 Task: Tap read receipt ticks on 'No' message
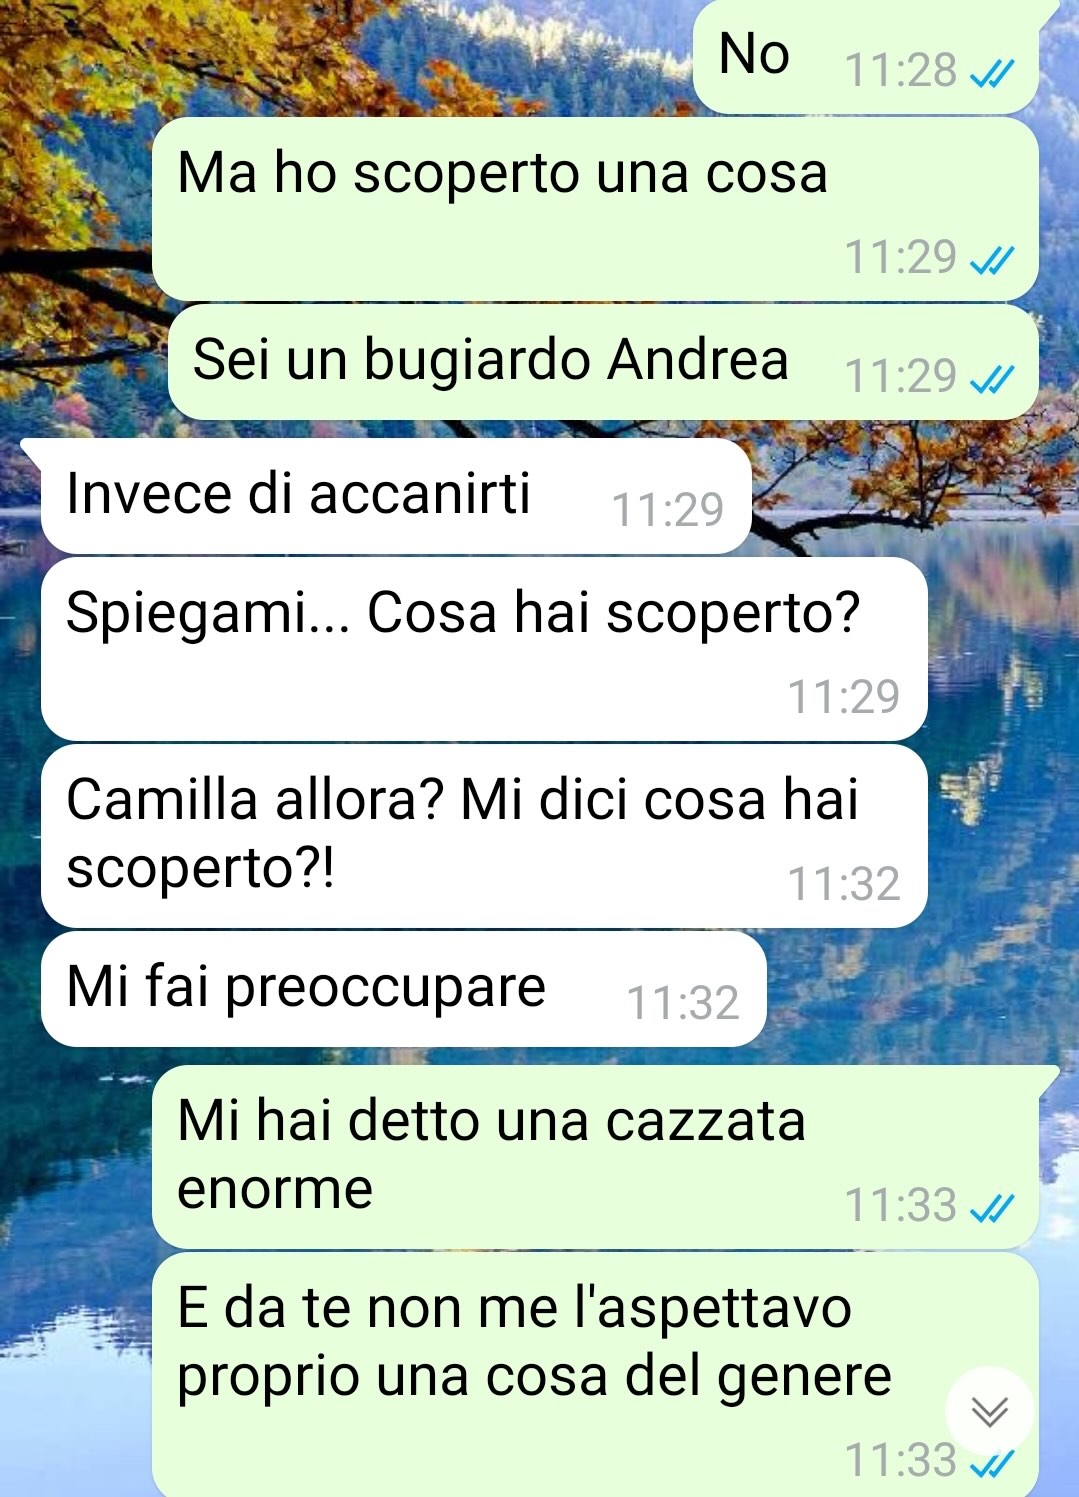[994, 72]
